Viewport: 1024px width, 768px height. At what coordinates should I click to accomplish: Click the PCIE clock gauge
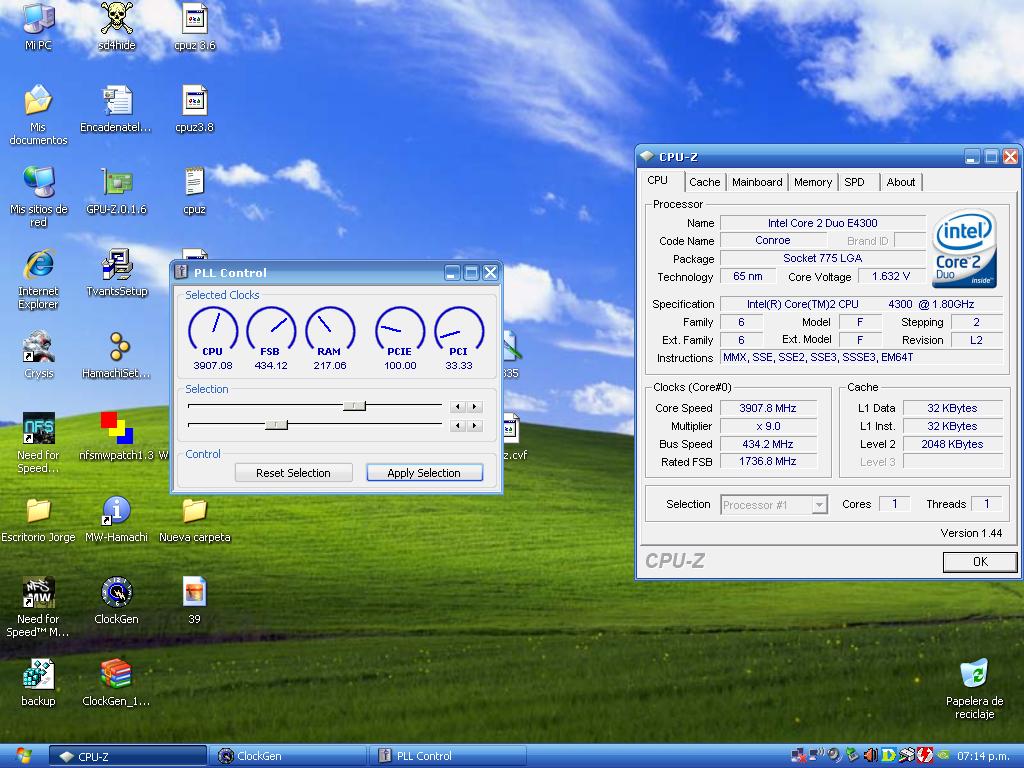400,332
